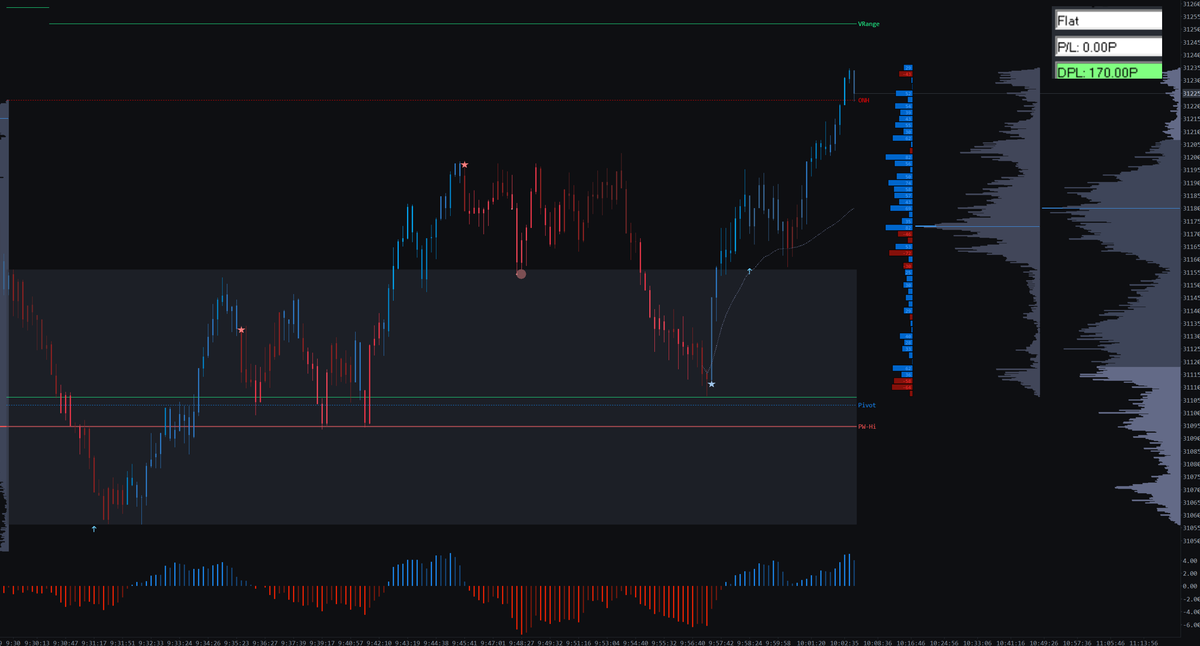
Task: Select the PW-Hi level label
Action: click(x=867, y=427)
